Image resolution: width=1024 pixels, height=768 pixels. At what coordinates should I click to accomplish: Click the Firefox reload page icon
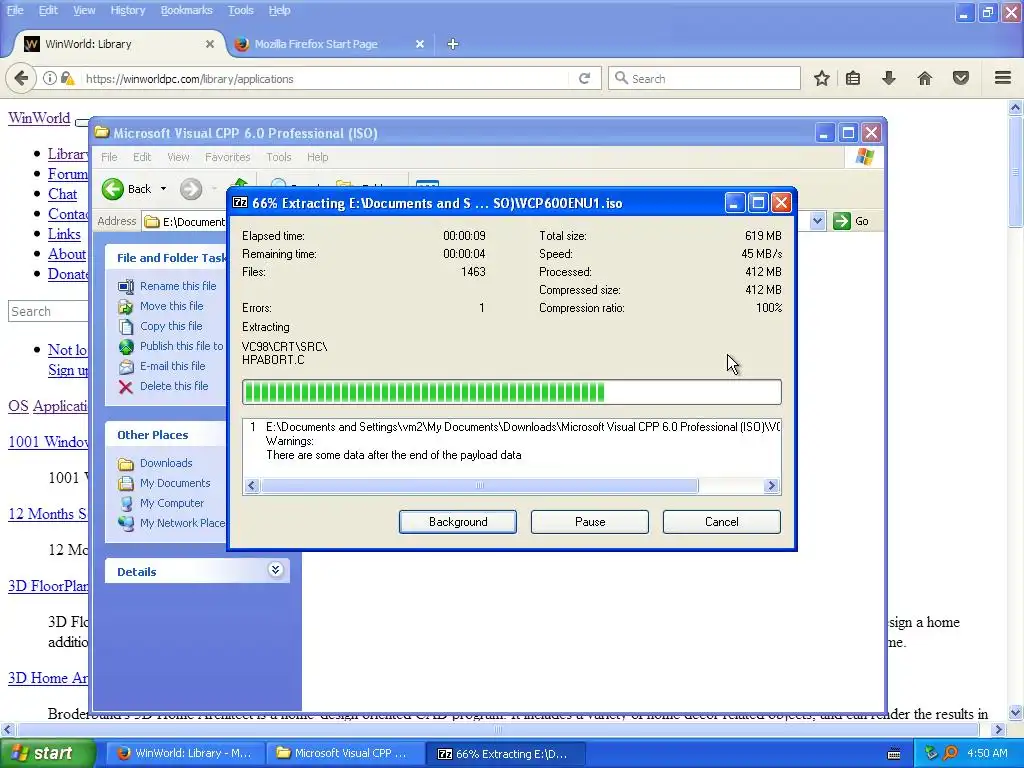[x=584, y=78]
